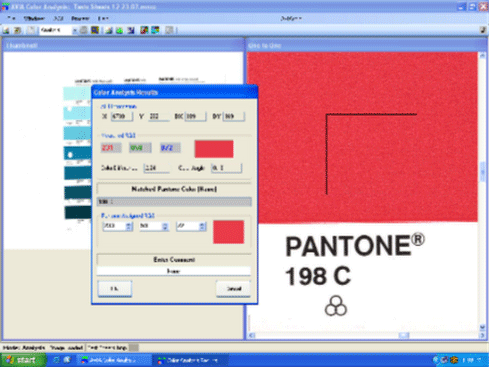Click the cyan multicolor toolbar icon

(x=155, y=30)
